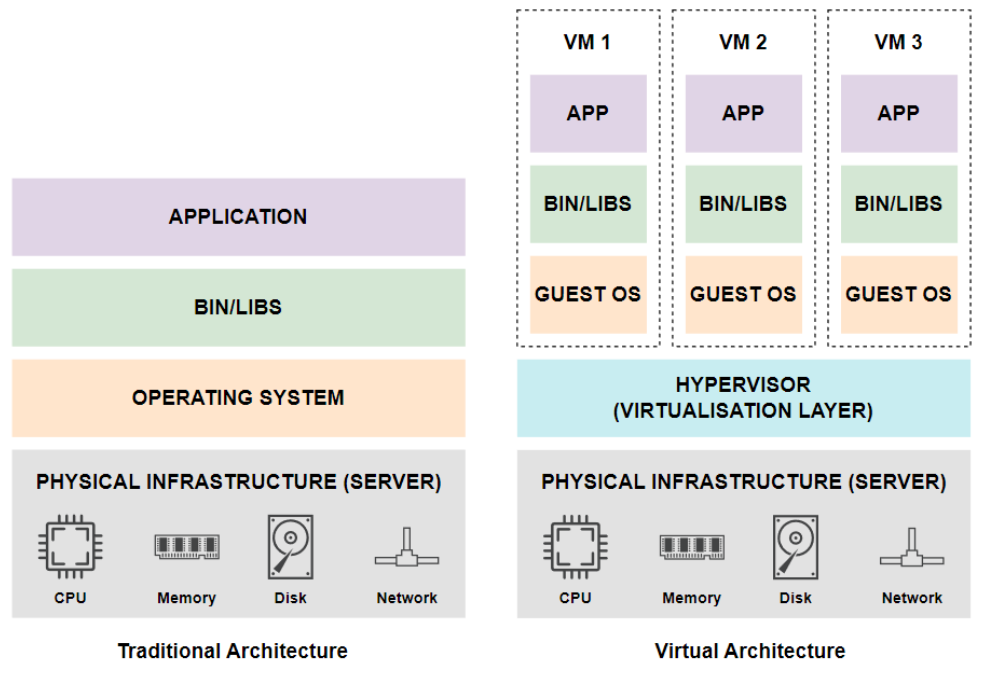Viewport: 990px width, 676px height.
Task: Click the Hypervisor virtualisation layer box
Action: tap(744, 398)
